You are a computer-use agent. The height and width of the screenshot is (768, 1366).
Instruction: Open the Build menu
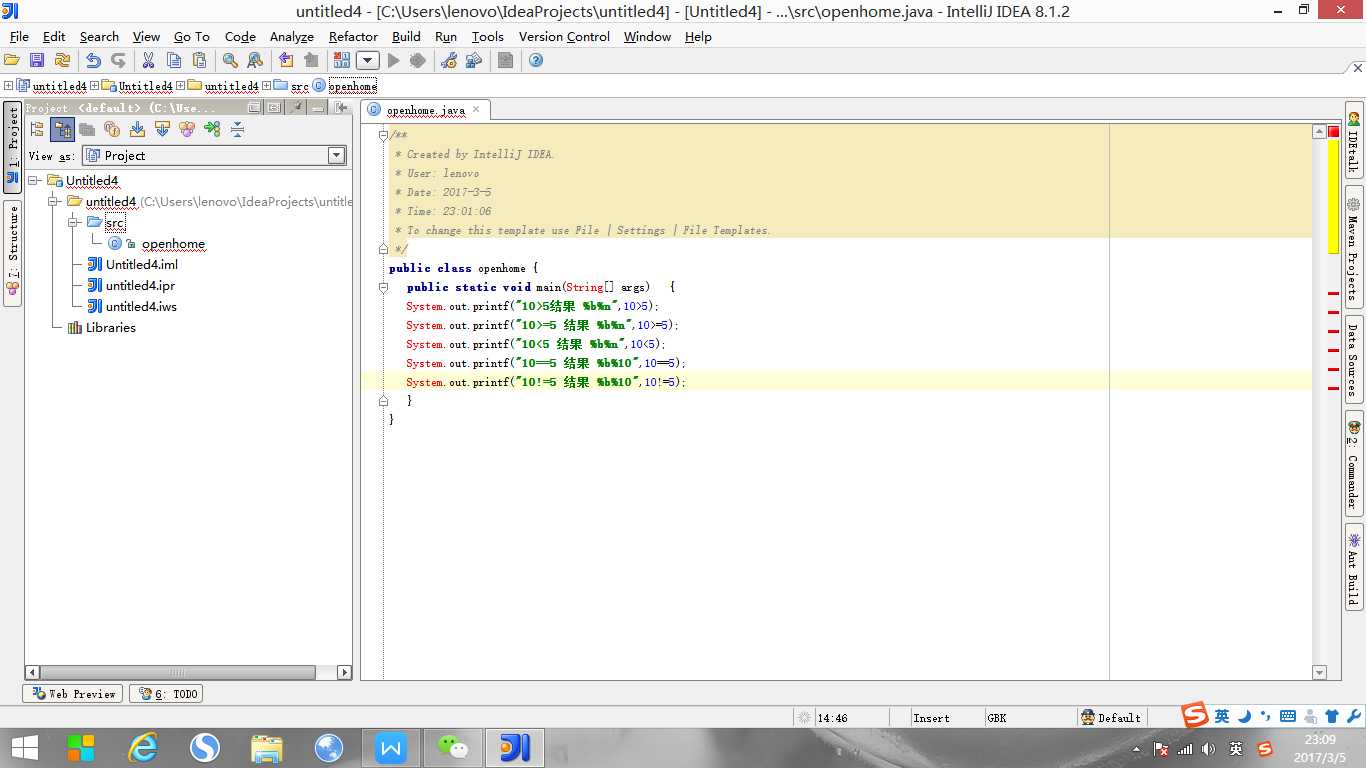coord(406,36)
